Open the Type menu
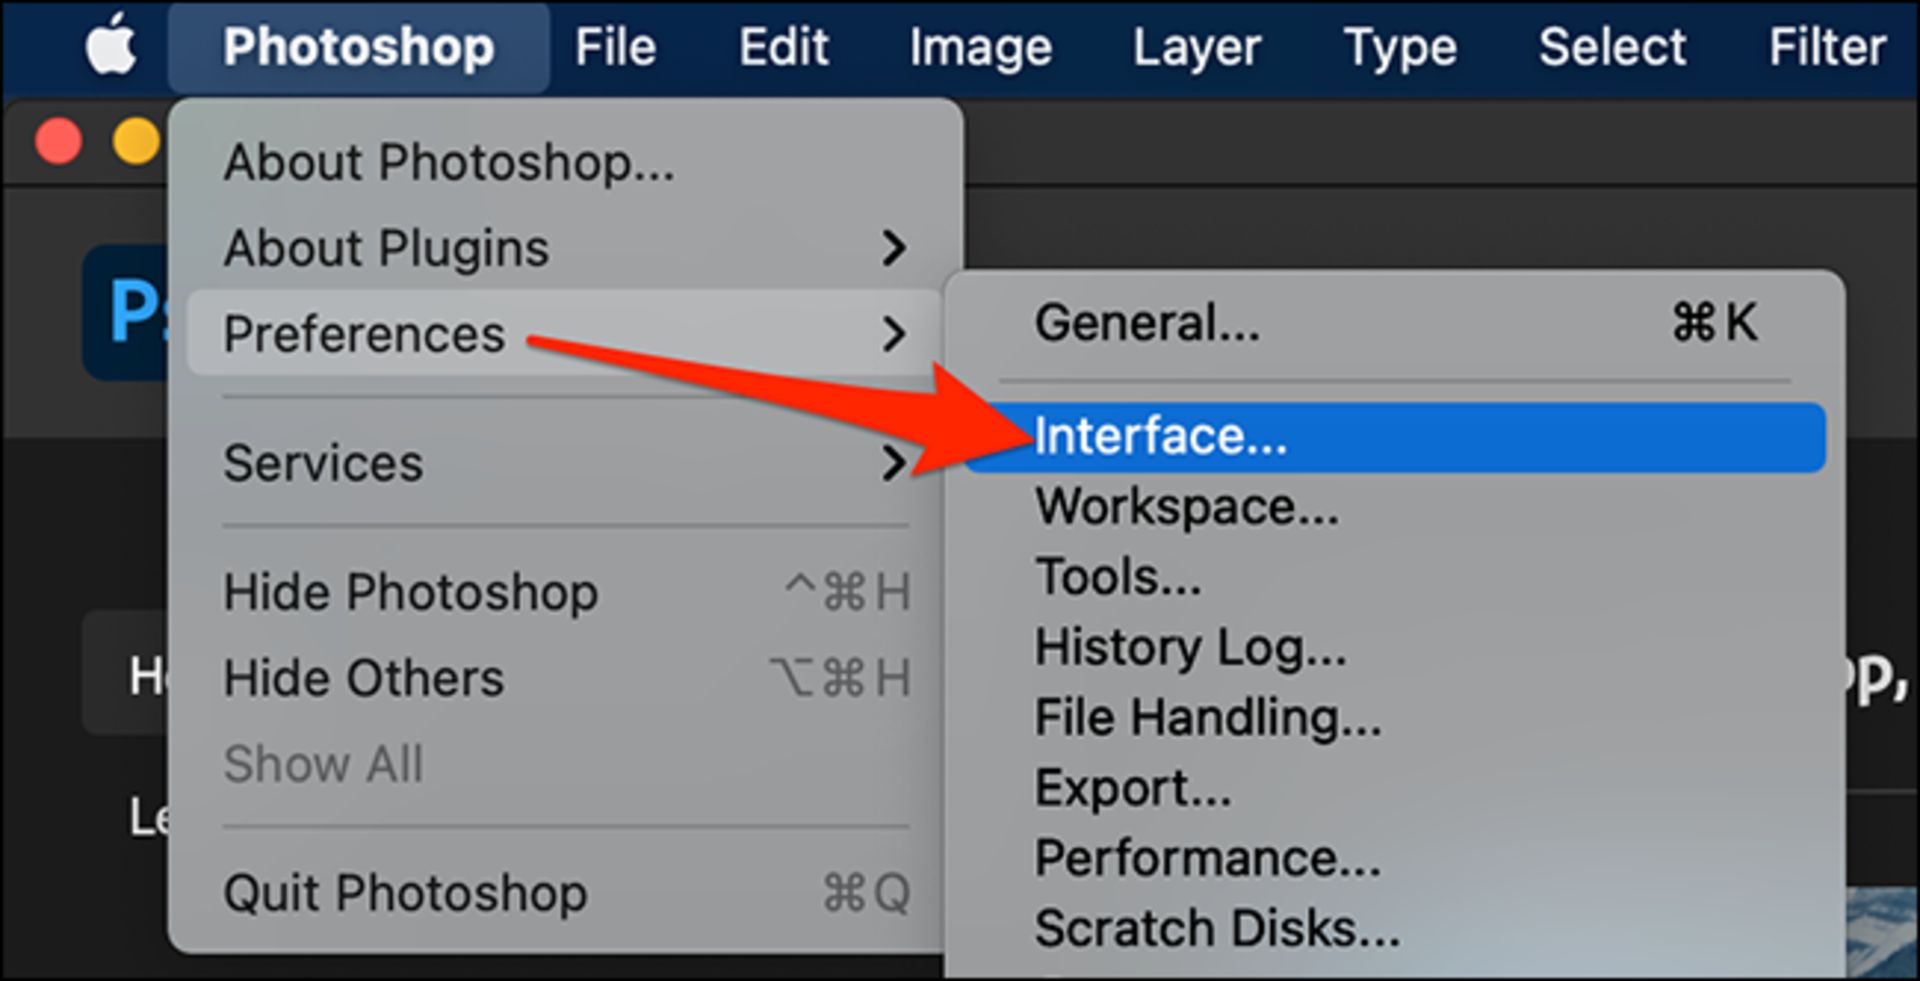This screenshot has height=981, width=1920. click(1400, 47)
